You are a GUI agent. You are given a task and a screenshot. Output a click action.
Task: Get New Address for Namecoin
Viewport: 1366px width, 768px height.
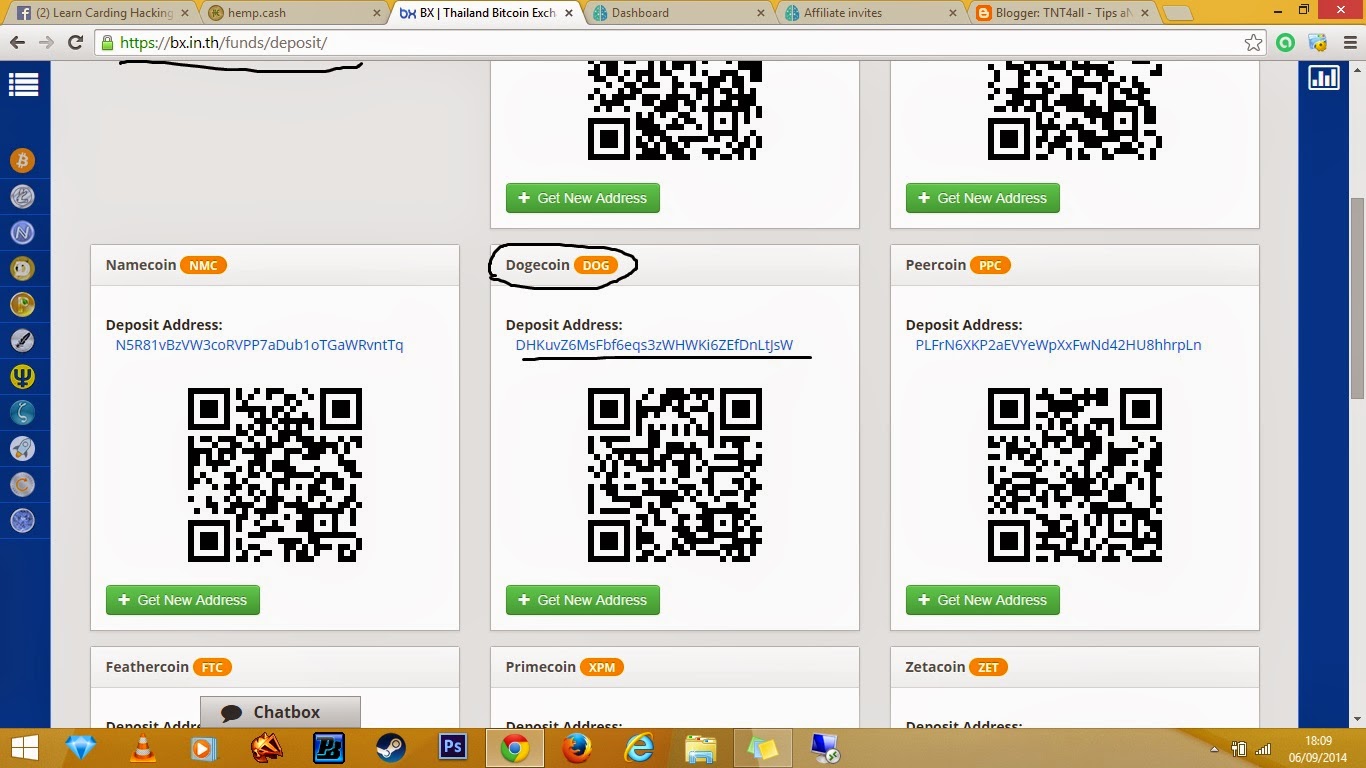(183, 600)
